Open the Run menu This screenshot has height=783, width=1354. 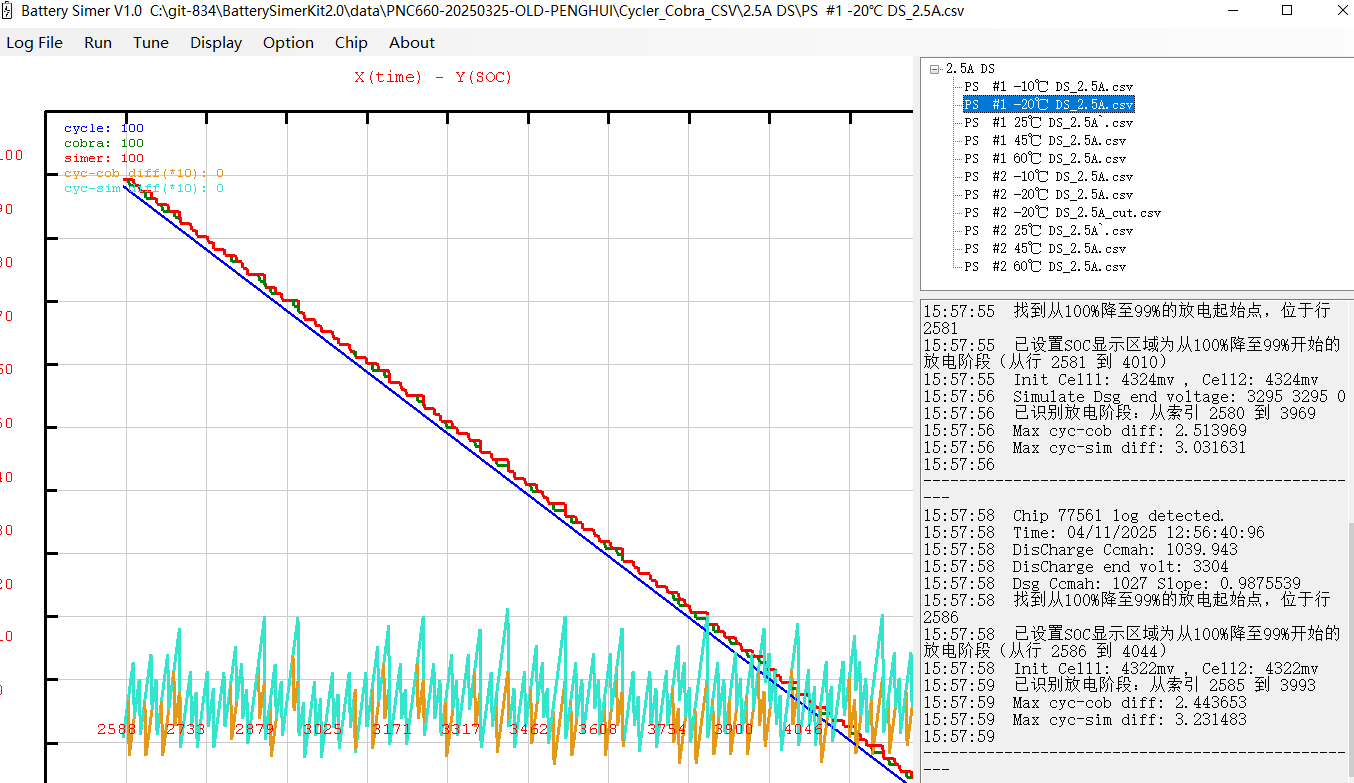point(98,43)
